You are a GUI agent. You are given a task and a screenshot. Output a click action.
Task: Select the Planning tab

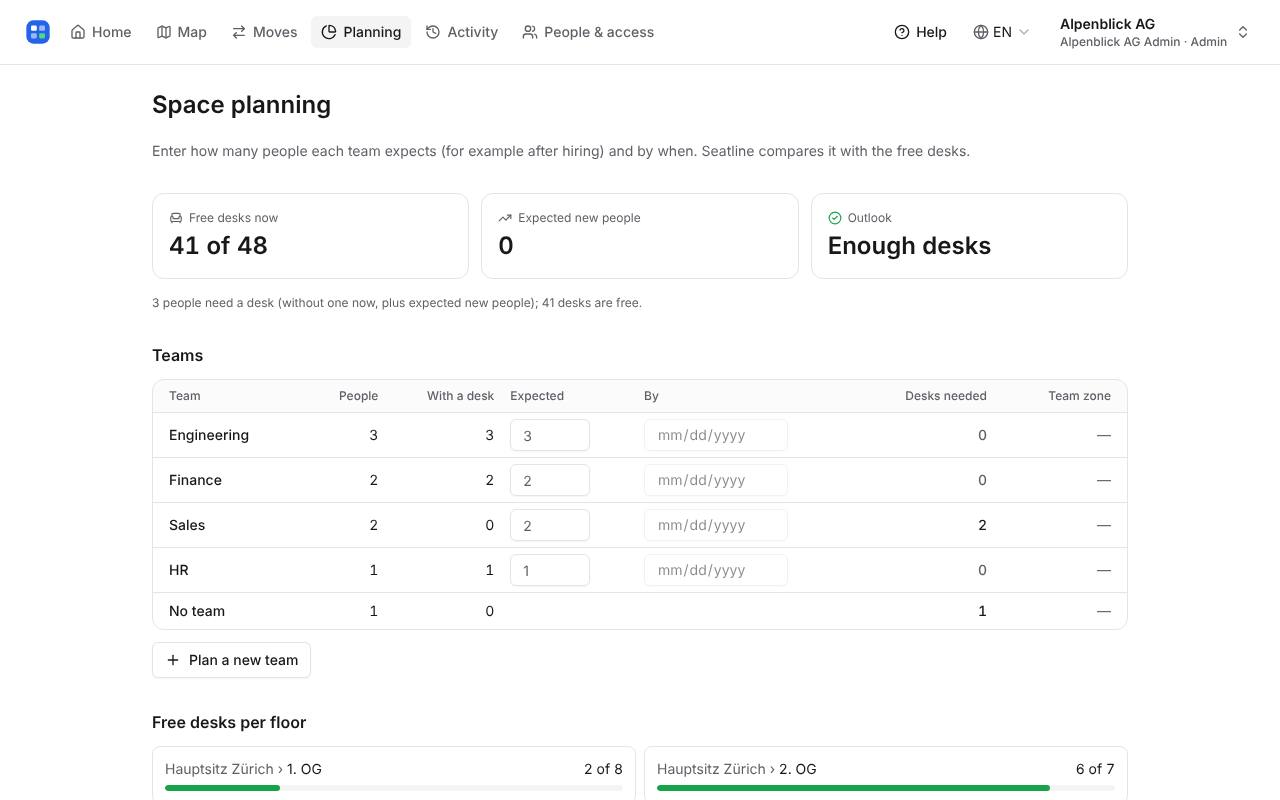pos(361,32)
